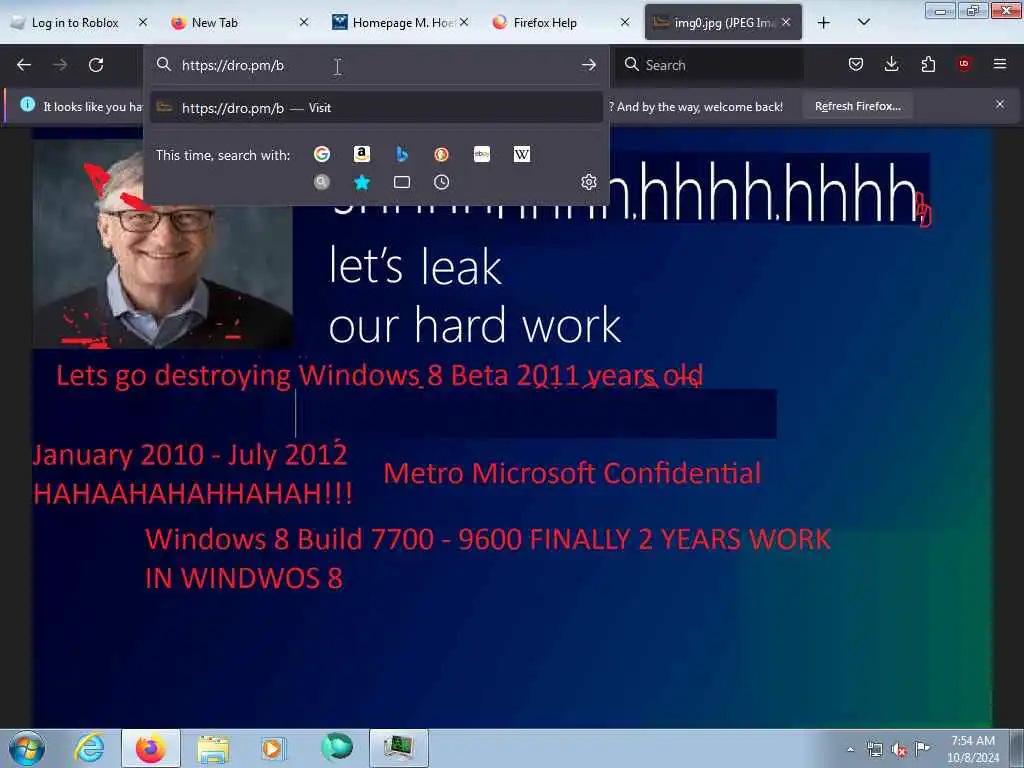Dismiss the welcome back notification bar

1000,104
